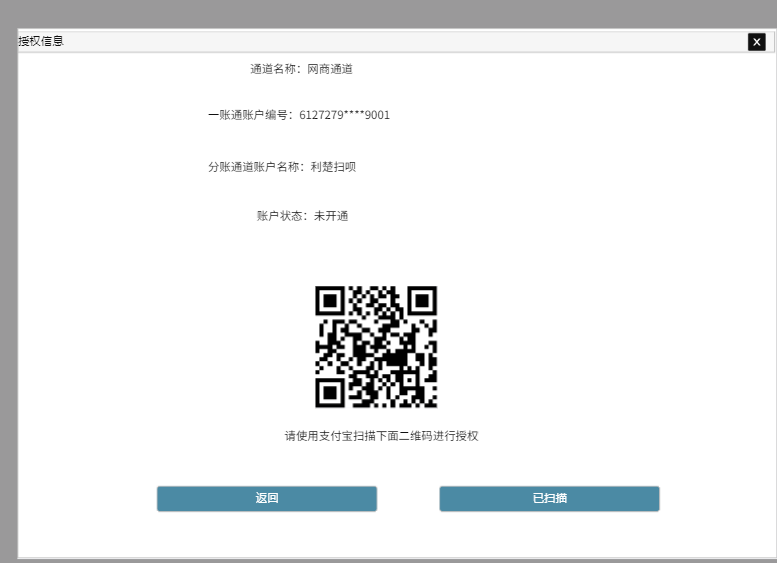Click the 分账通道账户名称 label
This screenshot has height=563, width=777.
[256, 167]
